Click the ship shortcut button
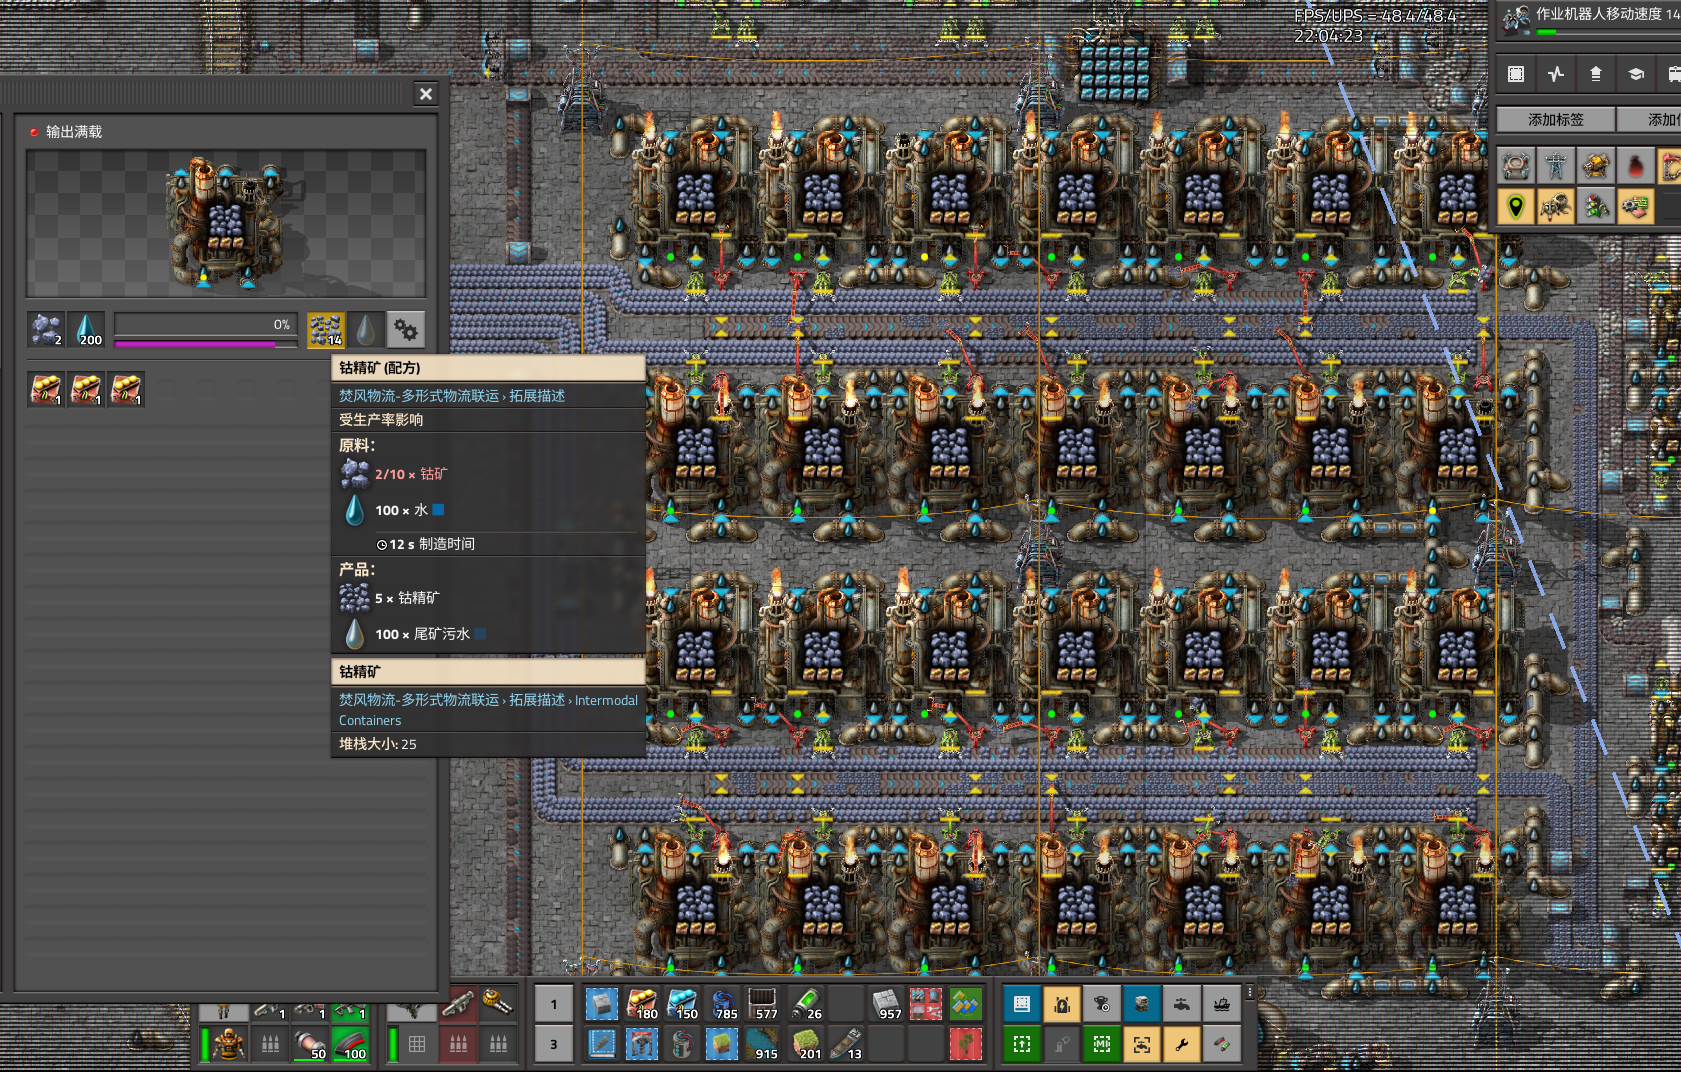1681x1072 pixels. [1222, 1004]
